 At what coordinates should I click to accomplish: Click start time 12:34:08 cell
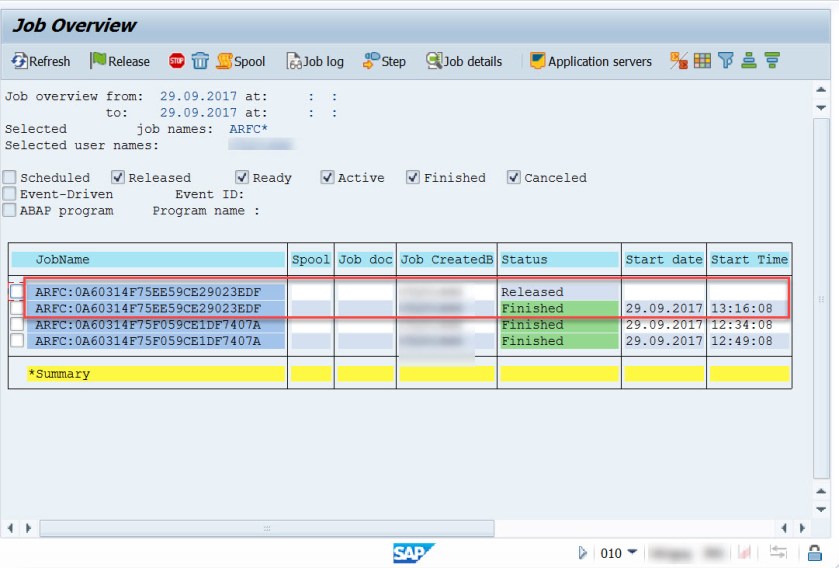(x=749, y=325)
